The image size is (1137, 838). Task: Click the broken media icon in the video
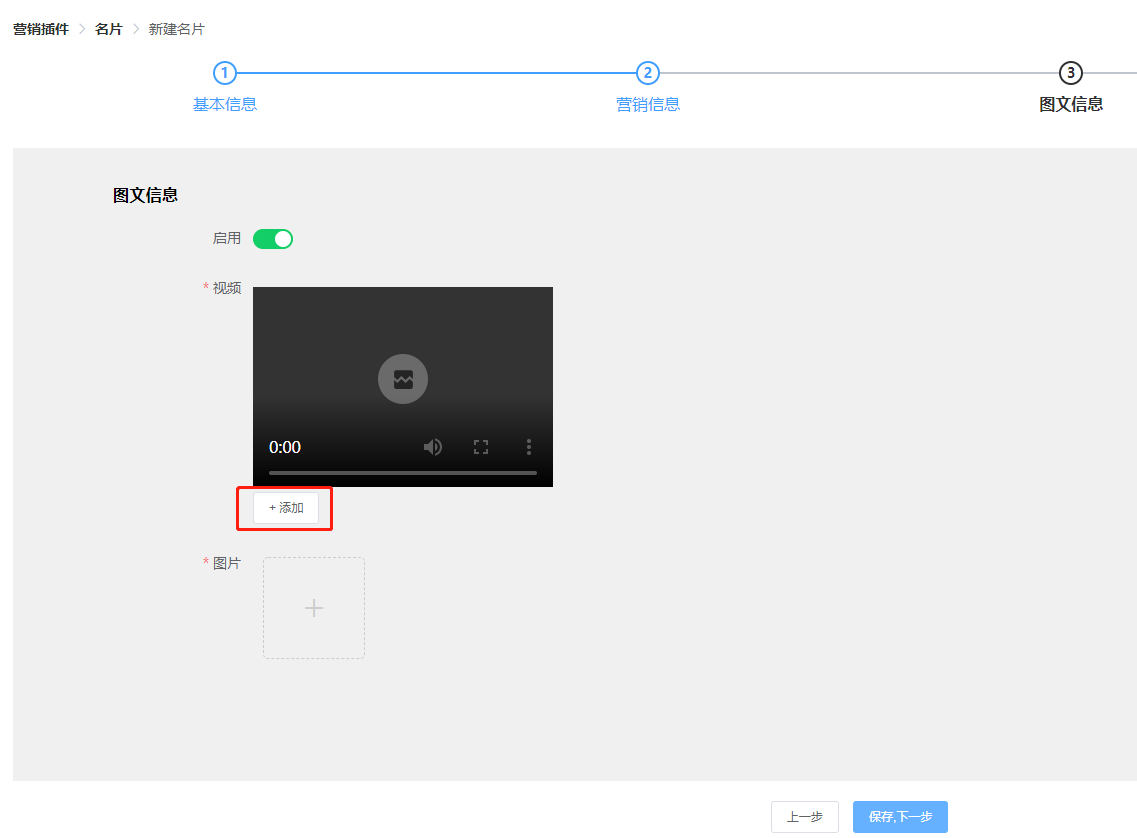tap(403, 379)
